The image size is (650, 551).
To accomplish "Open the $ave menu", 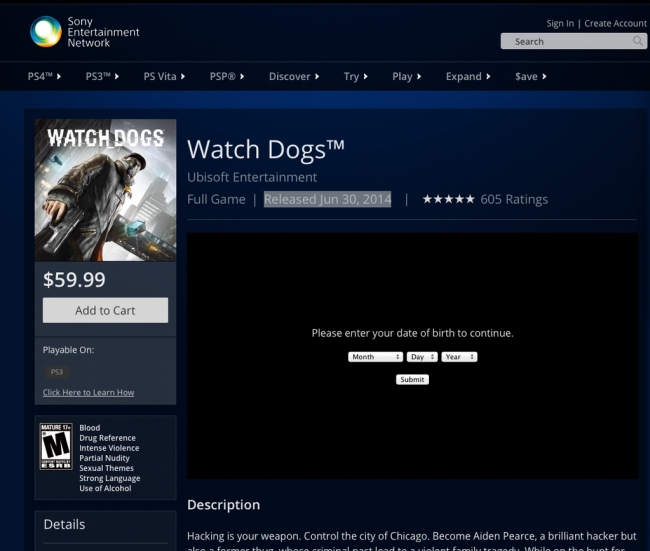I will [x=530, y=77].
